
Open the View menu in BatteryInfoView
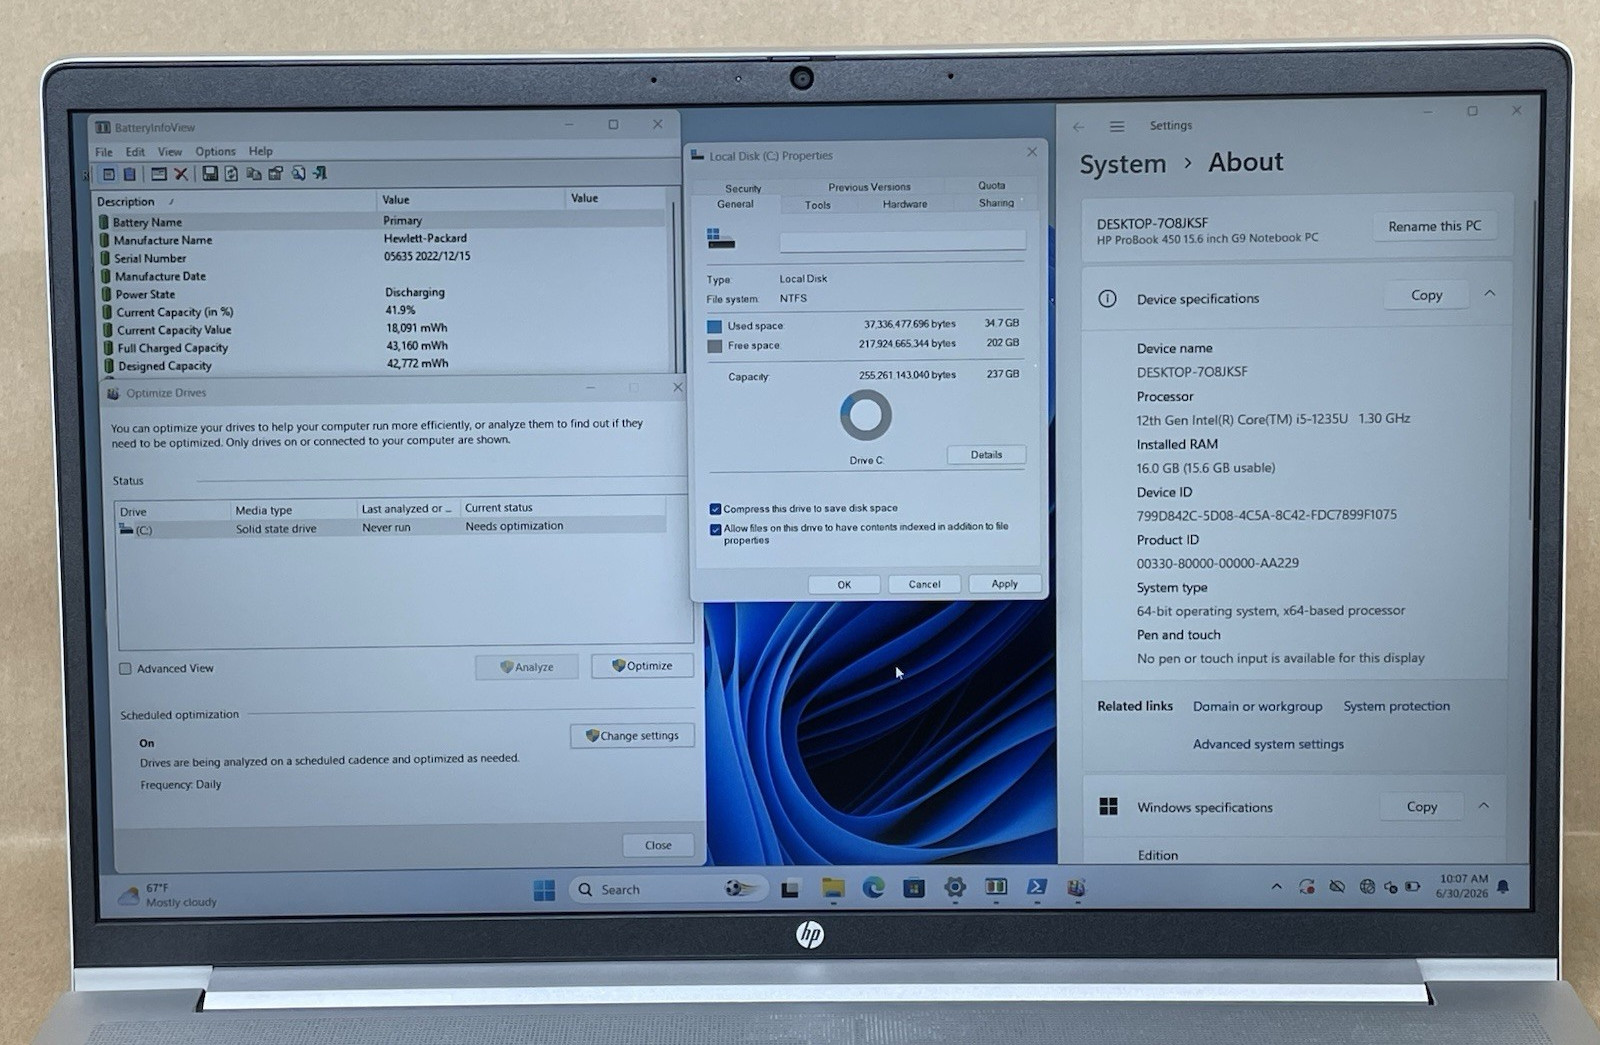[x=170, y=152]
